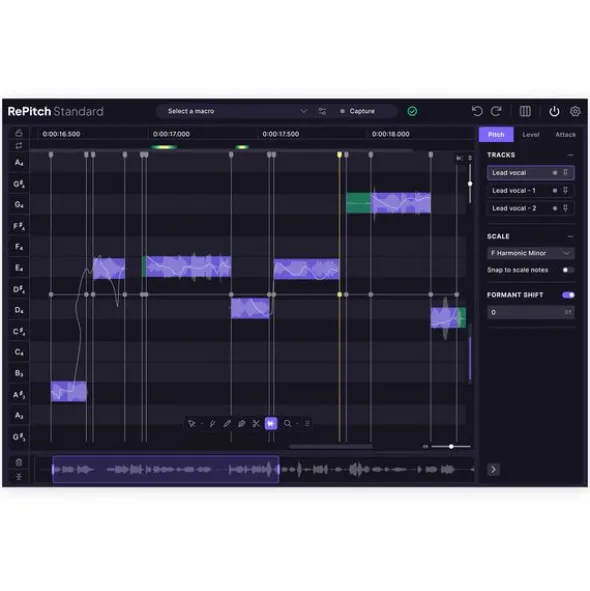
Task: Click the trash icon beside the waveform overview
Action: pos(19,462)
